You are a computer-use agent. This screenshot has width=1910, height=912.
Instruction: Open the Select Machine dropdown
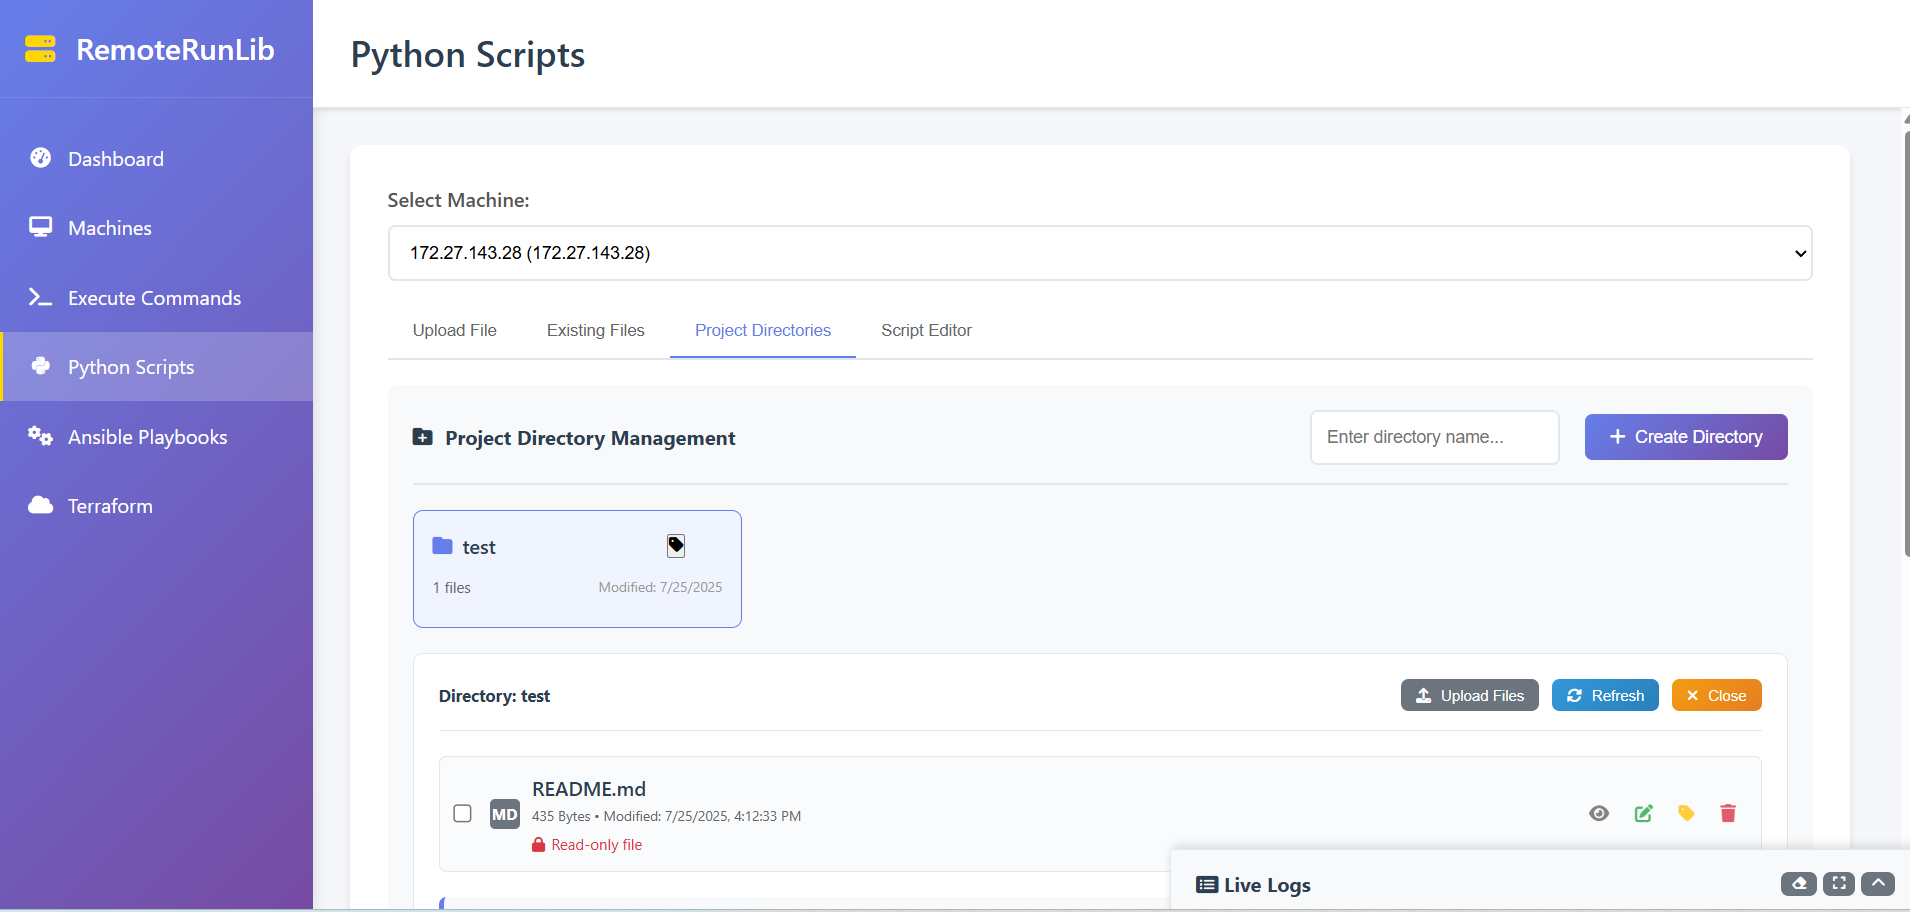1100,253
